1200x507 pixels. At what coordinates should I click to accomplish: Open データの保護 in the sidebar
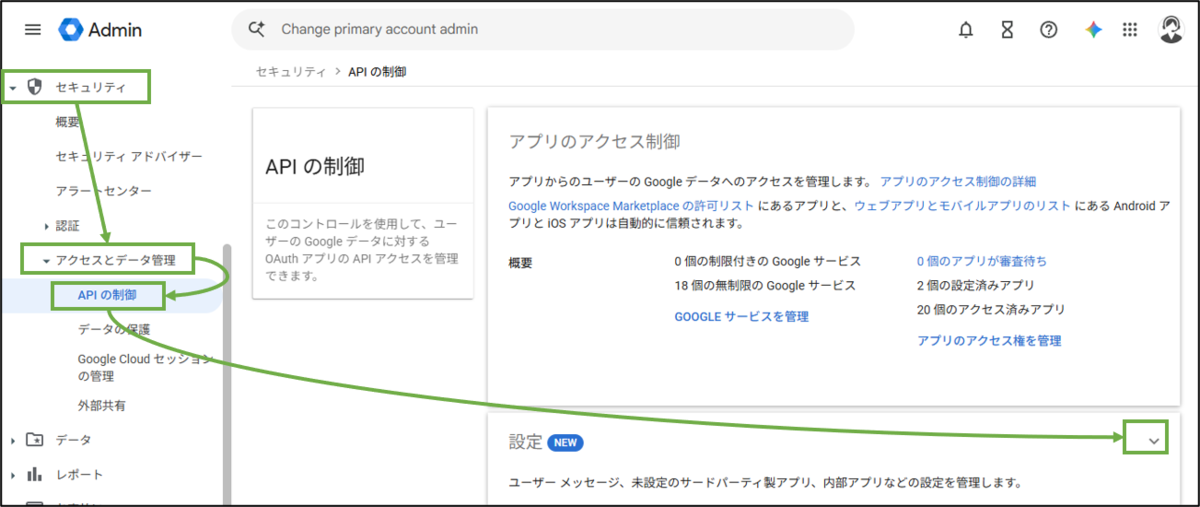click(114, 329)
